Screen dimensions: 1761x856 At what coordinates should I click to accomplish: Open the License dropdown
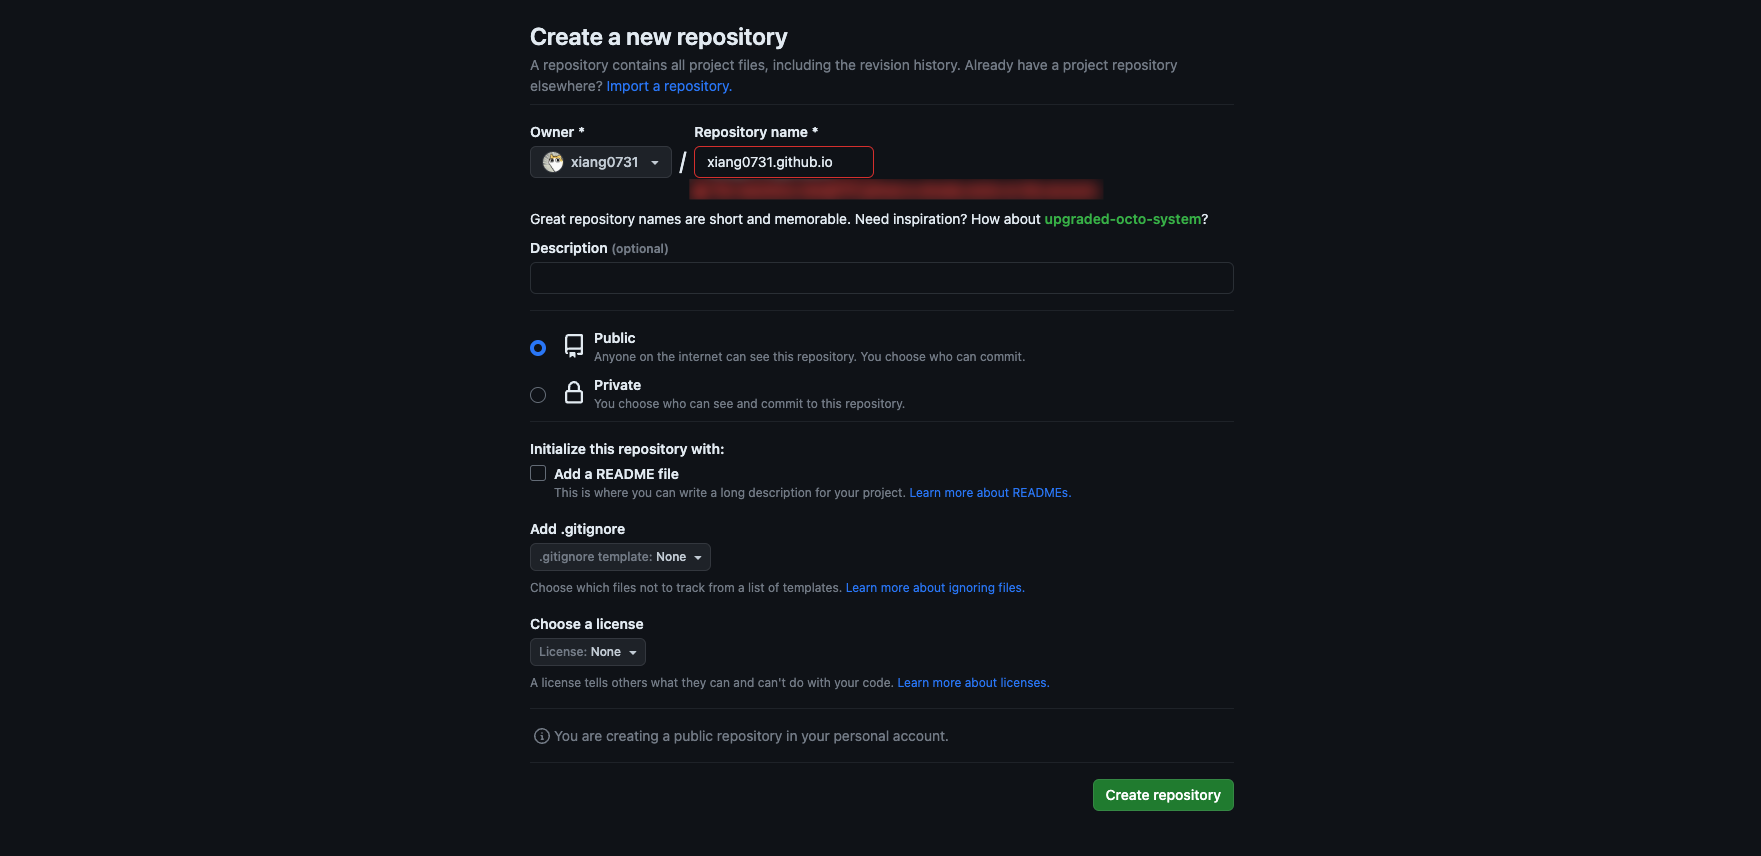click(587, 652)
